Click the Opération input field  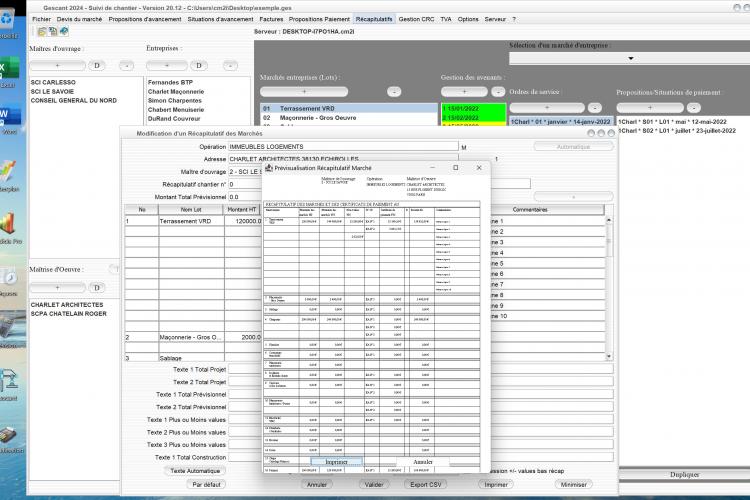pyautogui.click(x=343, y=146)
